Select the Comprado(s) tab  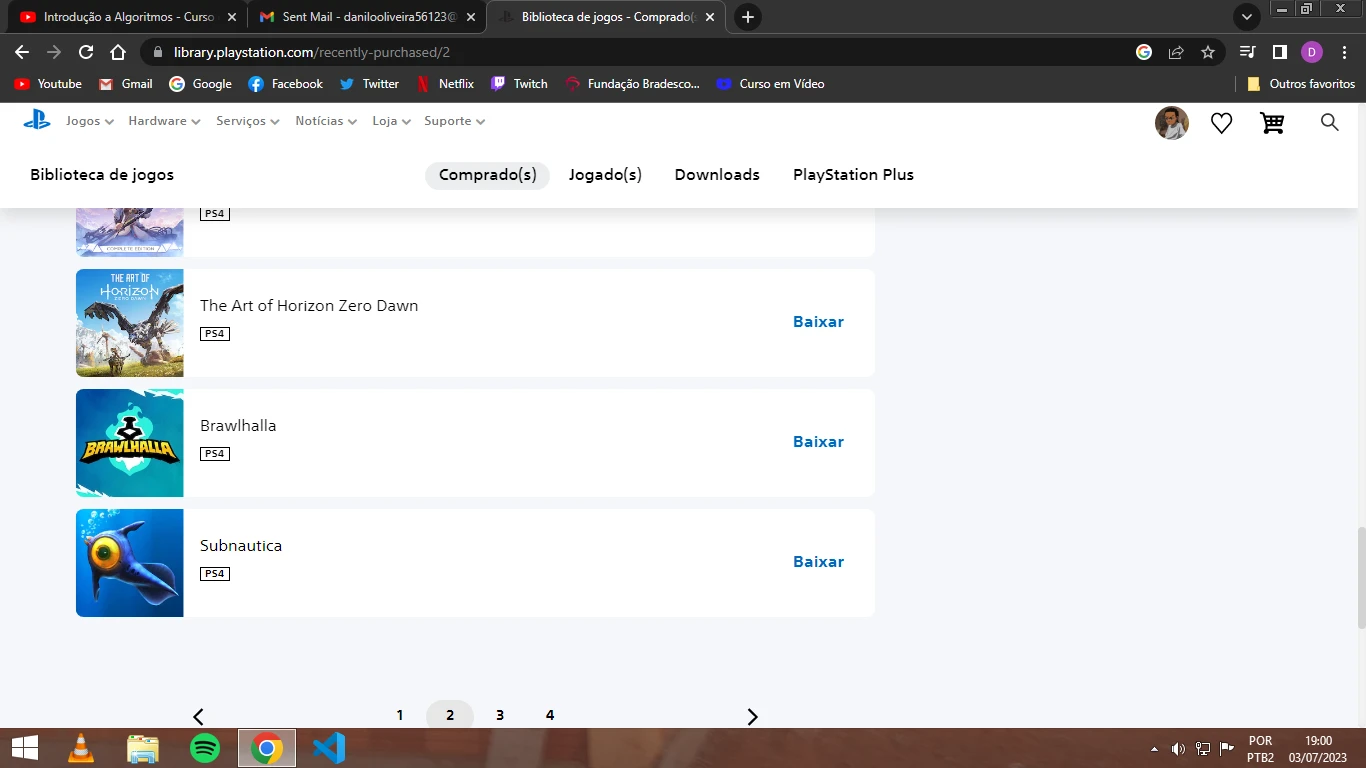(488, 175)
